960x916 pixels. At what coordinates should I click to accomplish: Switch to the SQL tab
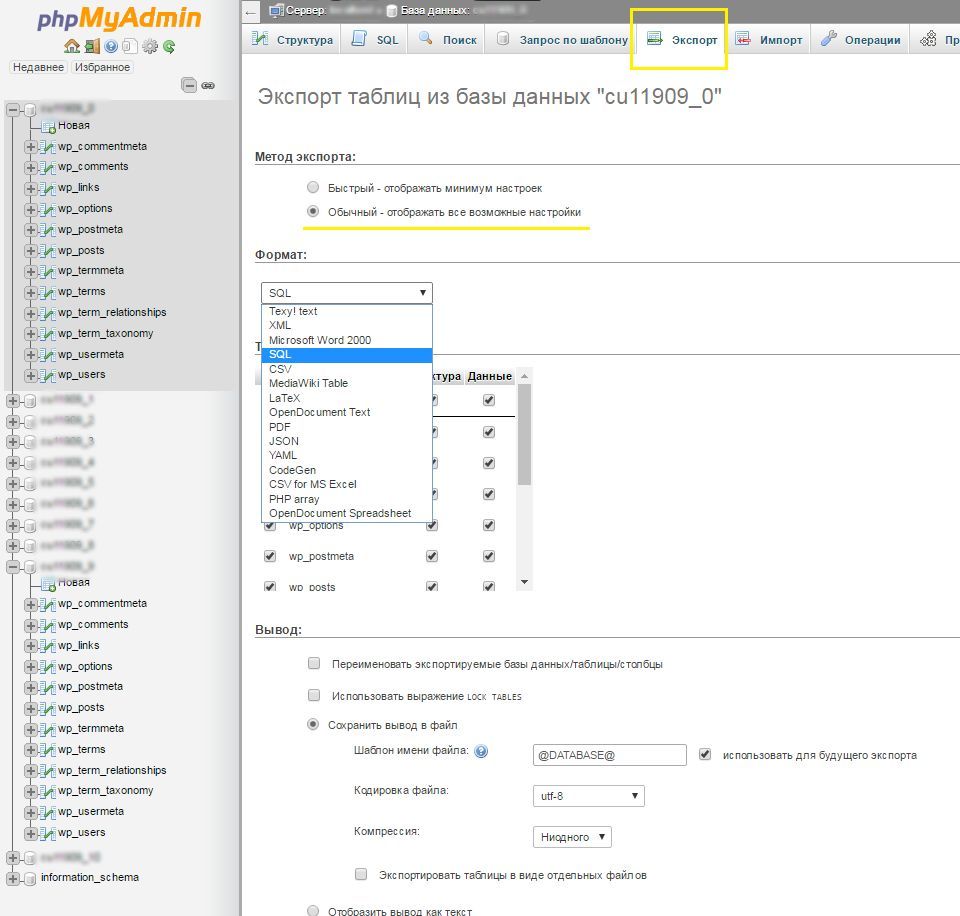coord(374,39)
